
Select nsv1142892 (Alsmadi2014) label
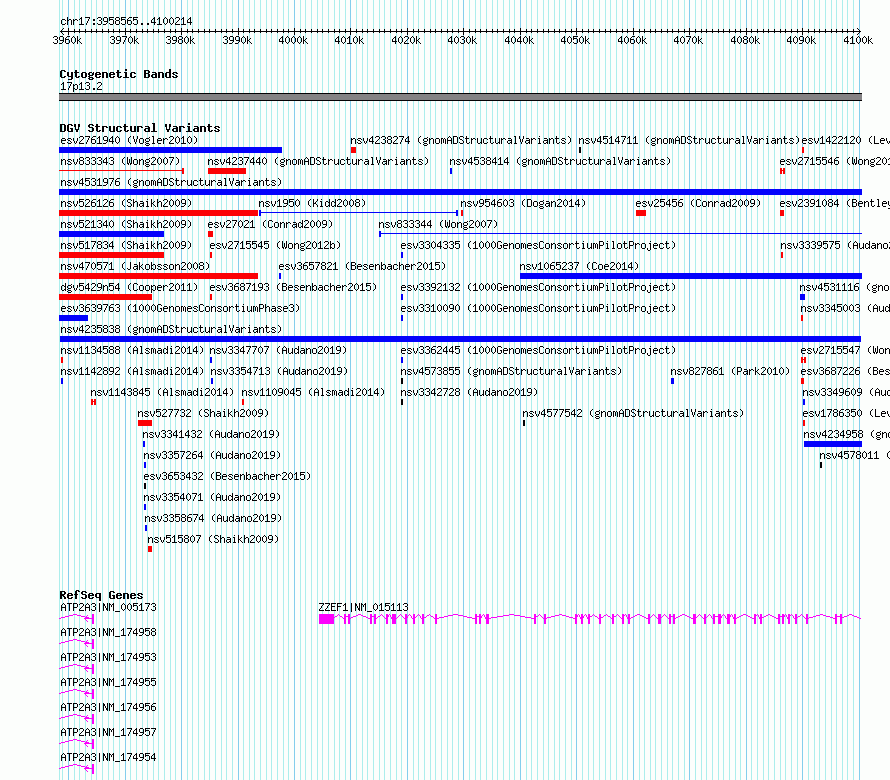tap(132, 371)
